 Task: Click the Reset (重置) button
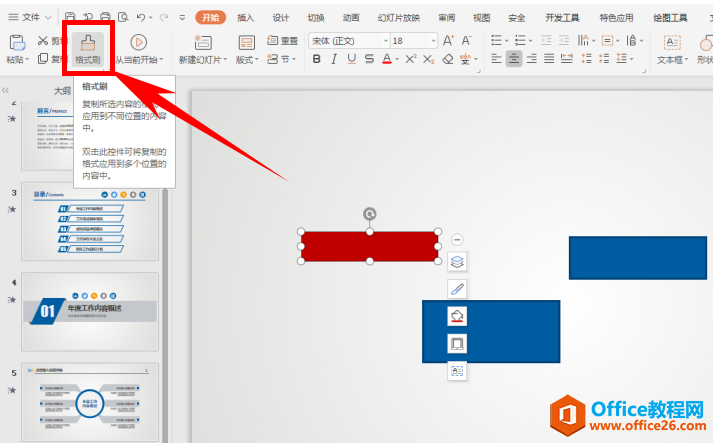coord(282,40)
